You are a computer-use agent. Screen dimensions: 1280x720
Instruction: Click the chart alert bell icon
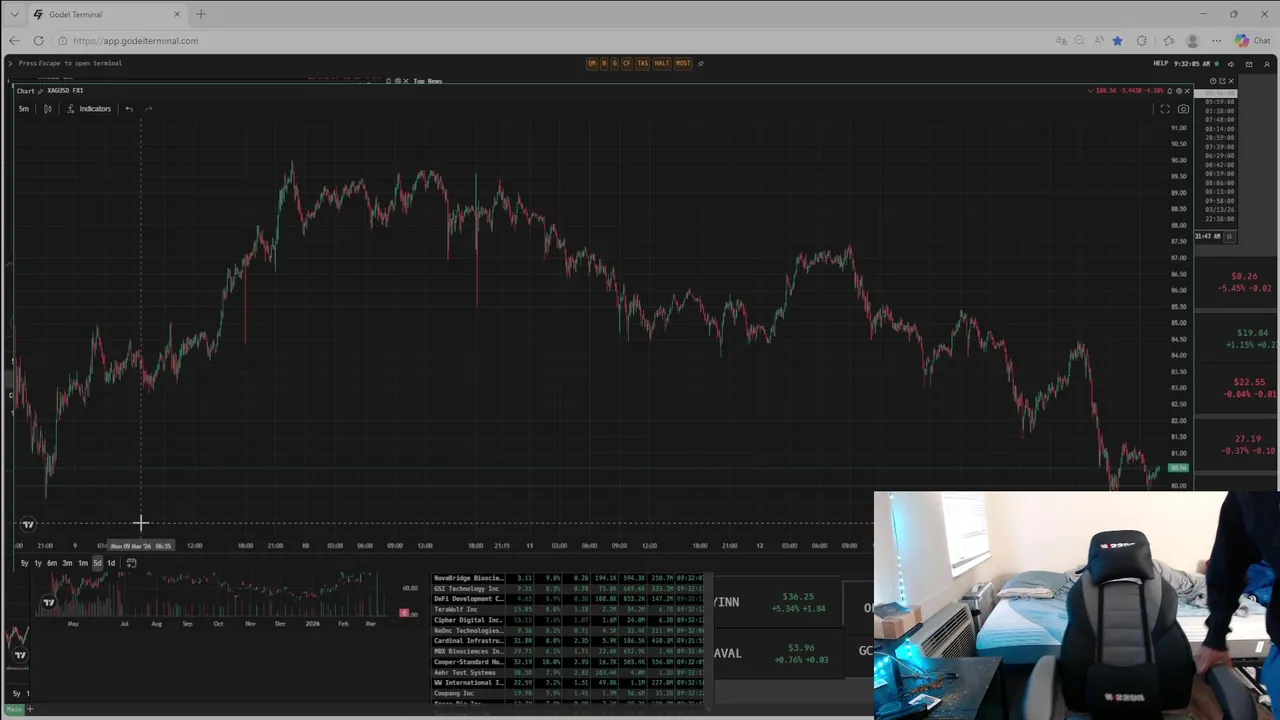click(1171, 91)
